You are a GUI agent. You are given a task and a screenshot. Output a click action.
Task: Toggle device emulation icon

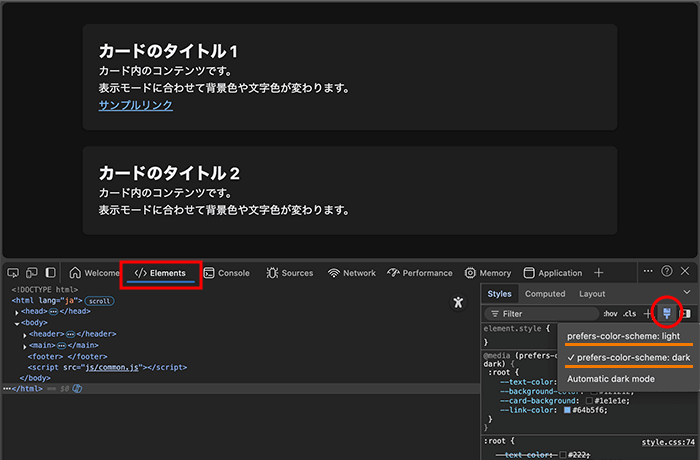click(32, 273)
